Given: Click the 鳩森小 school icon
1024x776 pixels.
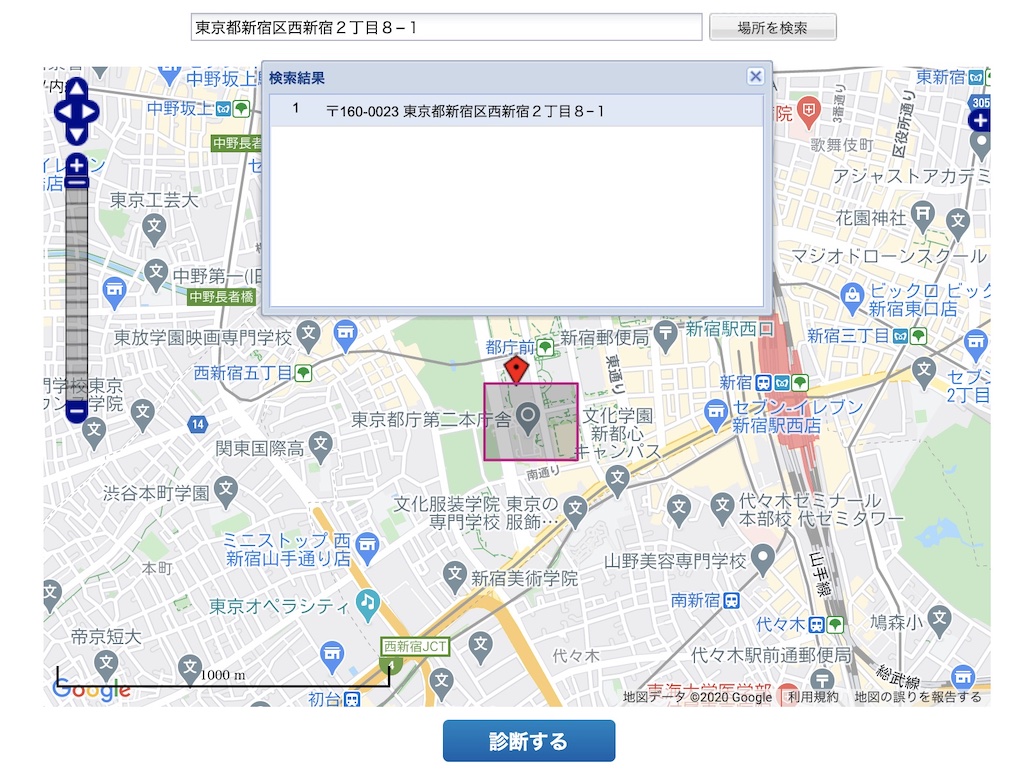Looking at the screenshot, I should [939, 620].
